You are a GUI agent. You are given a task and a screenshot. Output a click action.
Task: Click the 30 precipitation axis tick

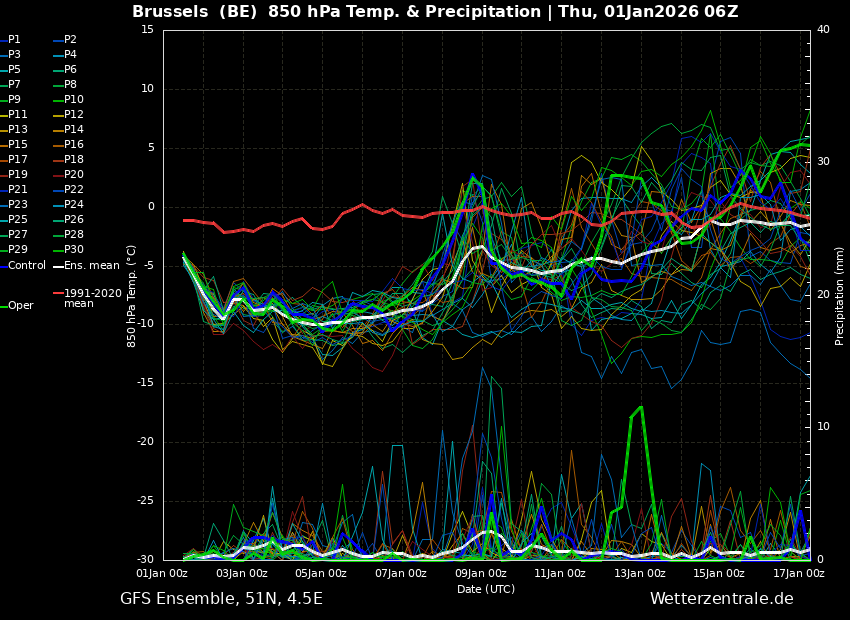[823, 162]
